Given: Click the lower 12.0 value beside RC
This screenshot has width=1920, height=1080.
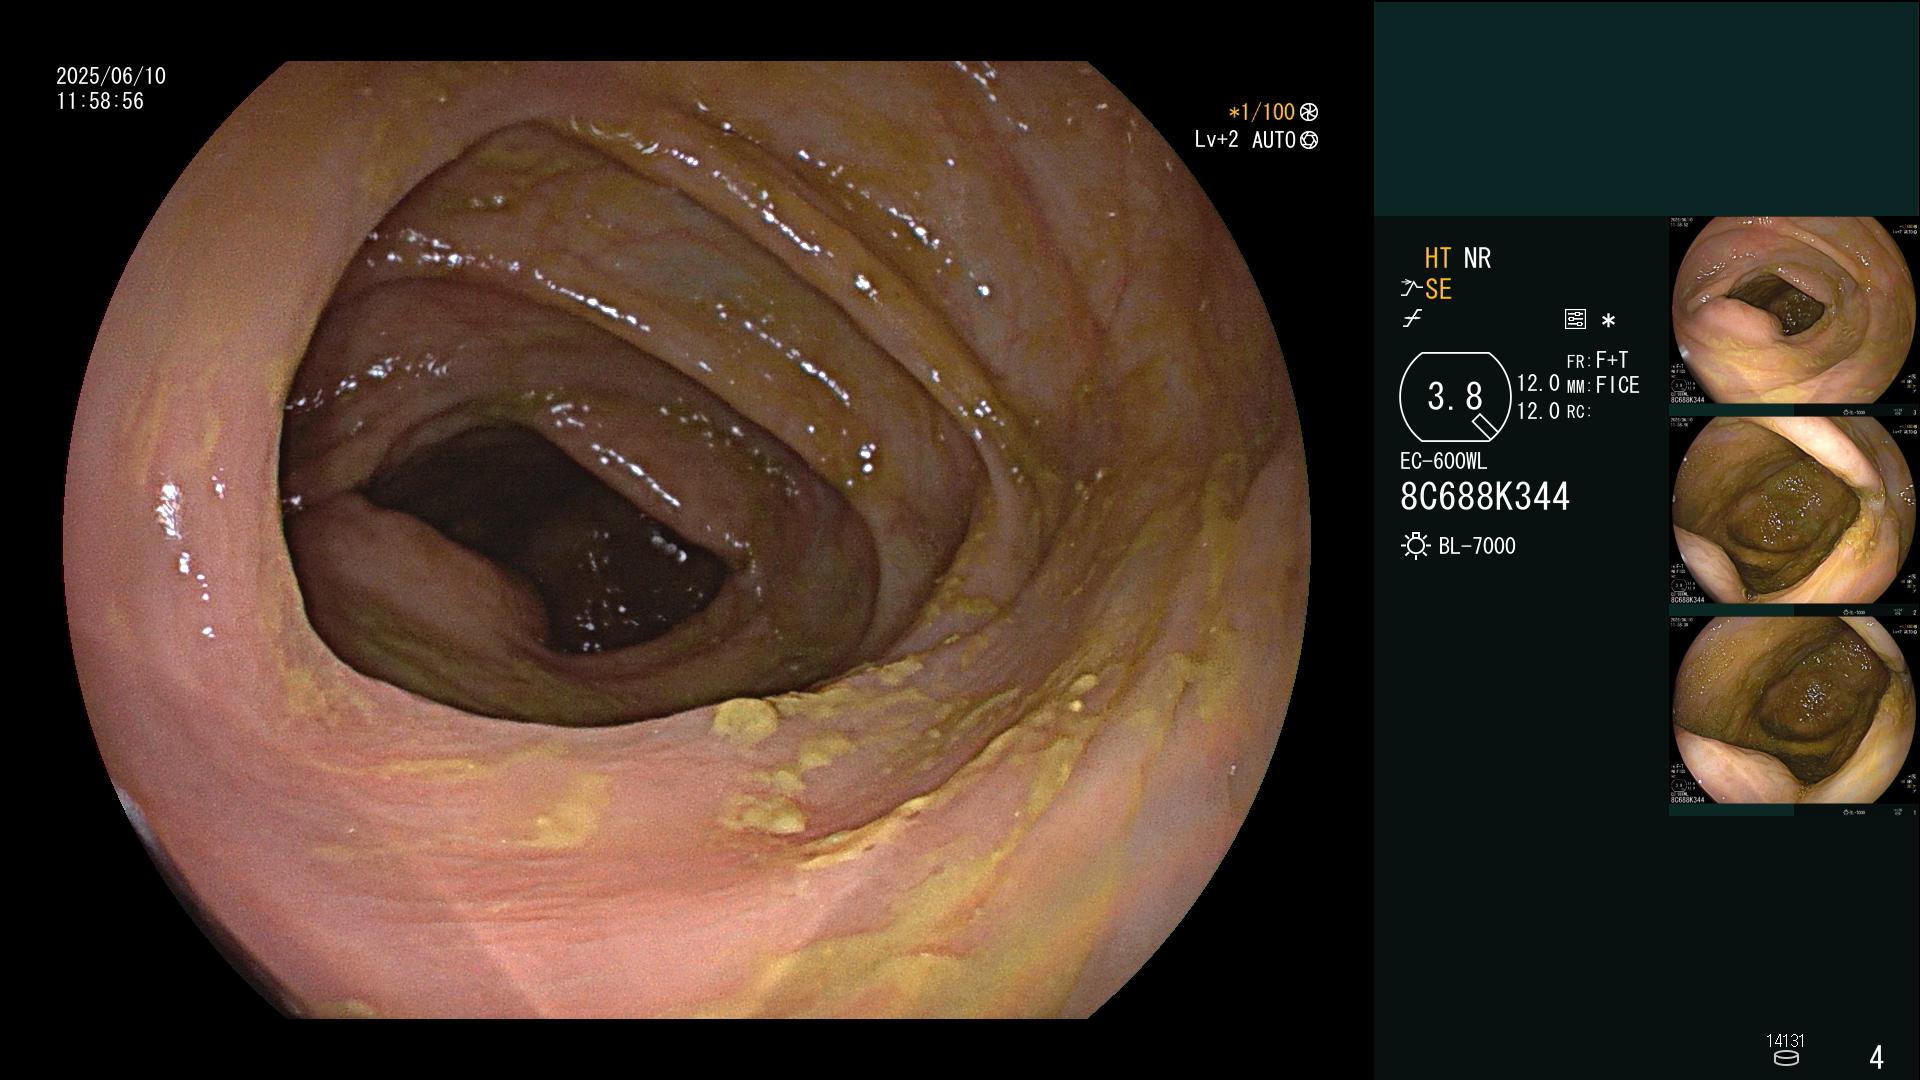Looking at the screenshot, I should click(x=1538, y=410).
